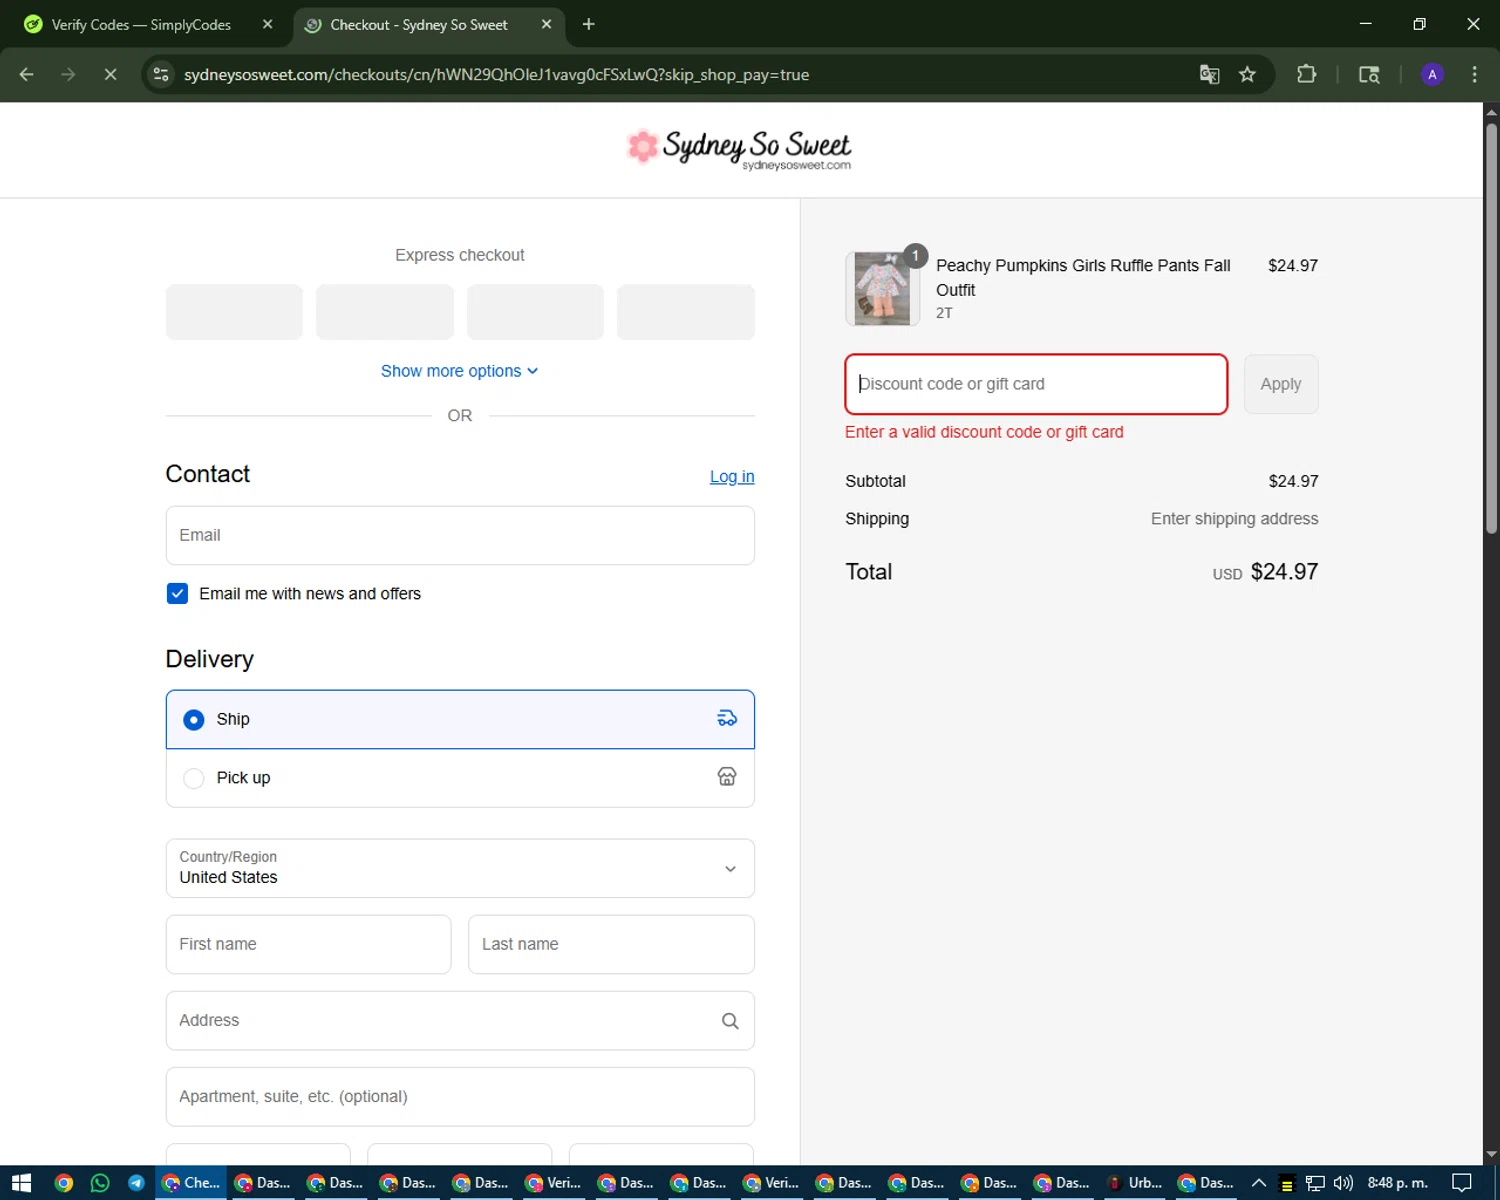
Task: Expand Show more options for express checkout
Action: 459,371
